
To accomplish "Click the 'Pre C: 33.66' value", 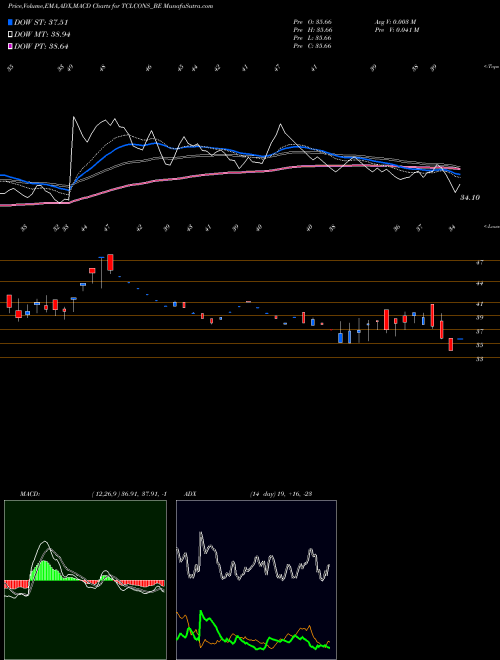I will tap(313, 46).
